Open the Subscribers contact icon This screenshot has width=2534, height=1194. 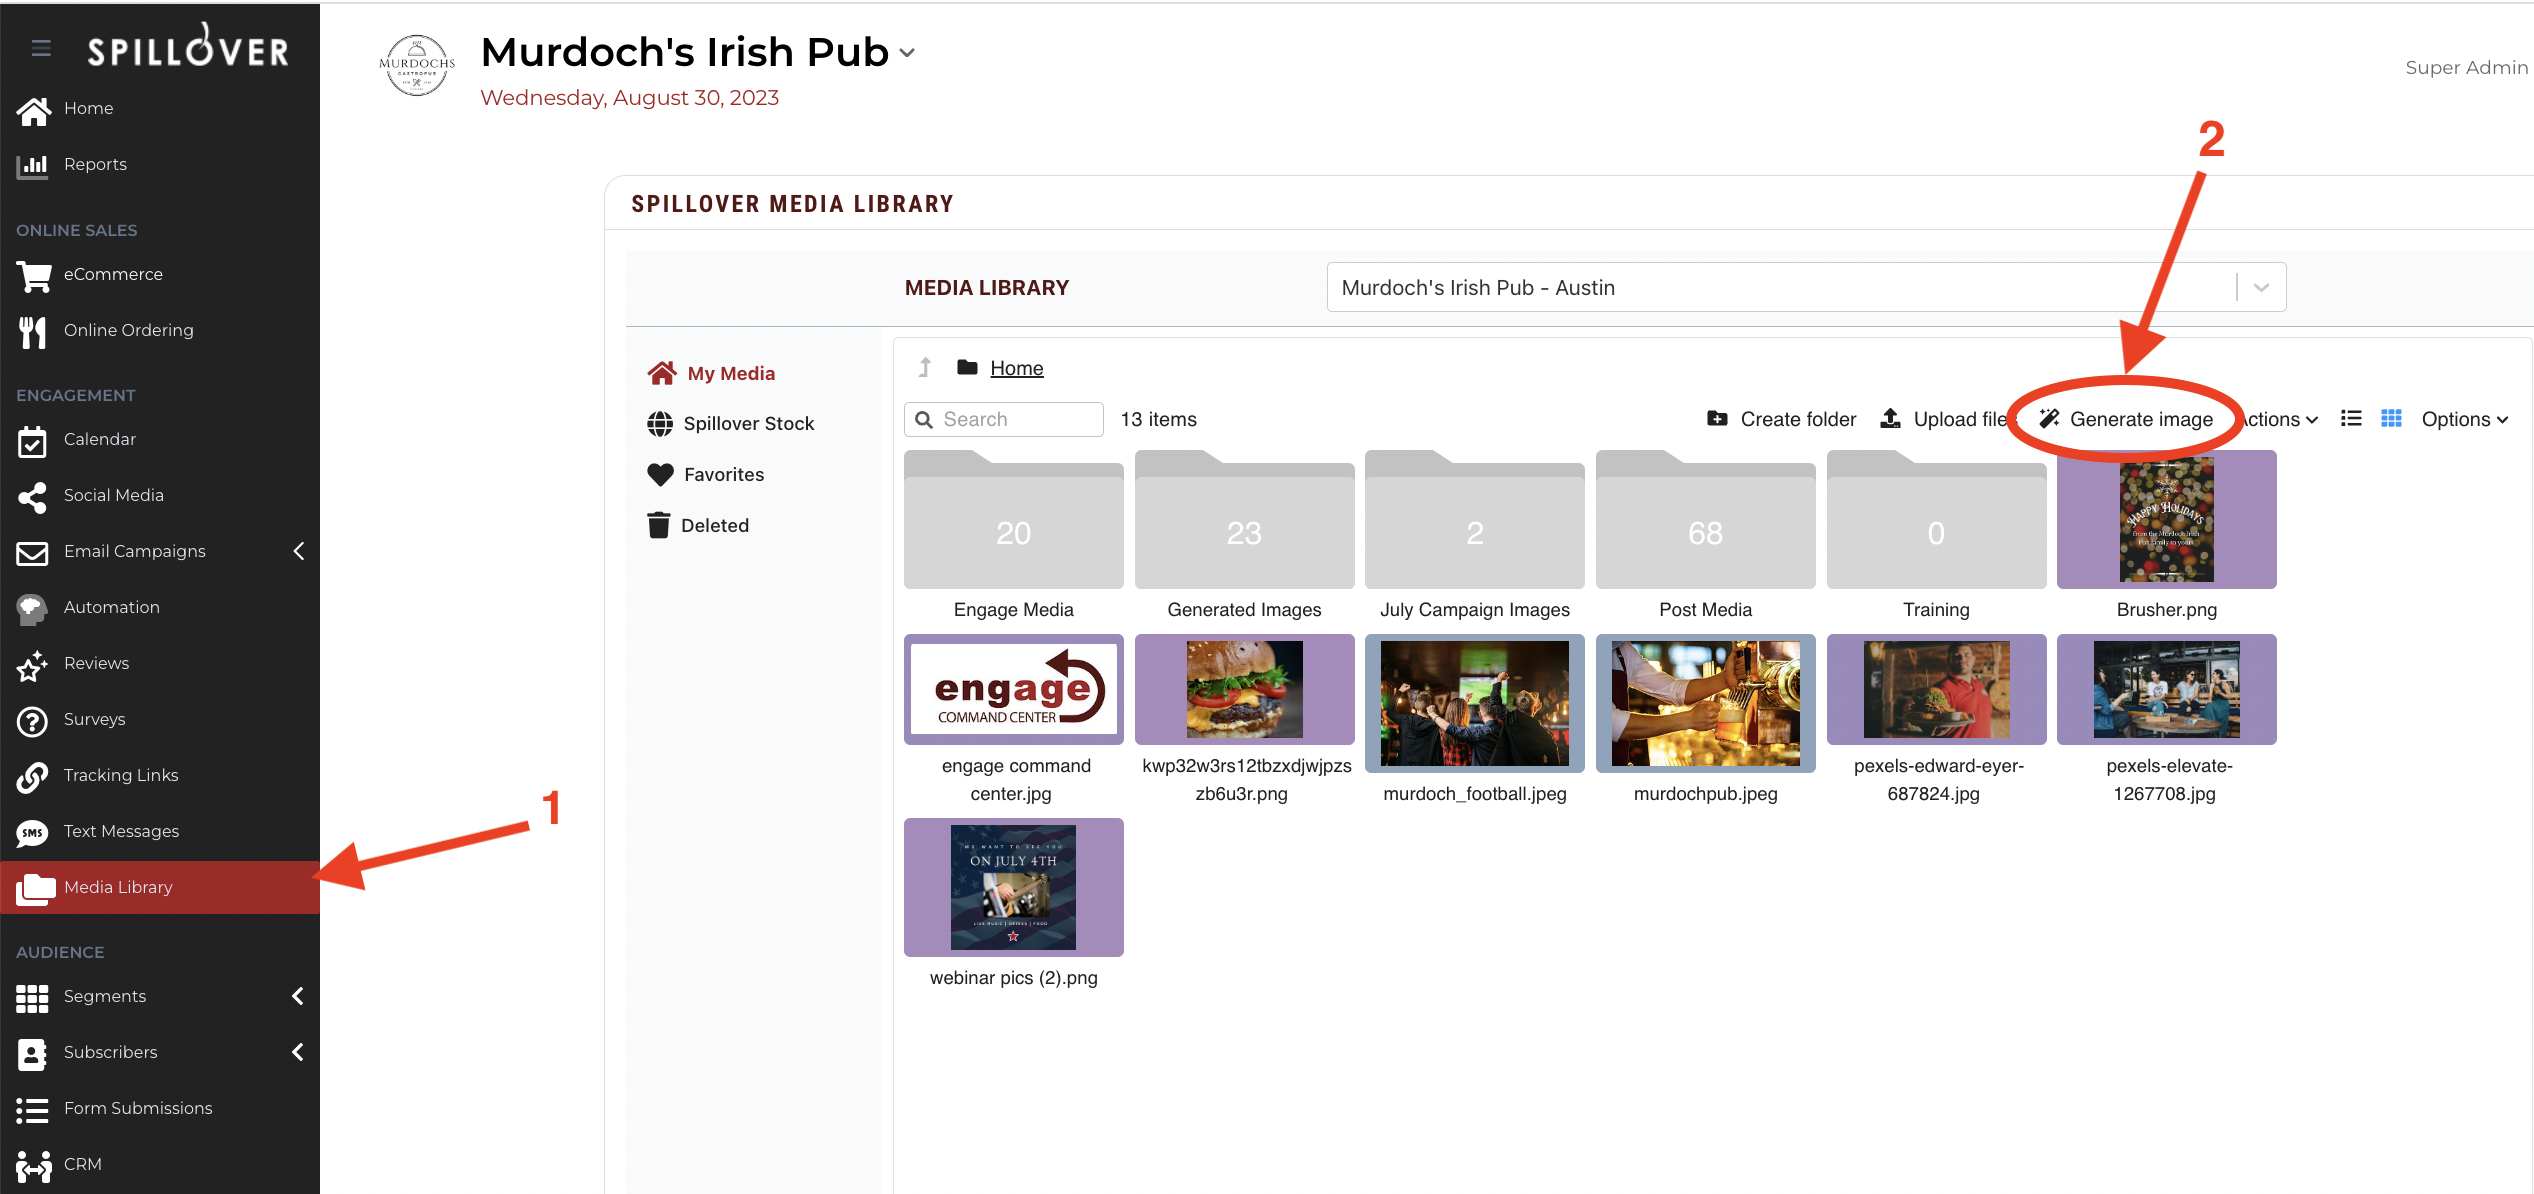coord(32,1053)
